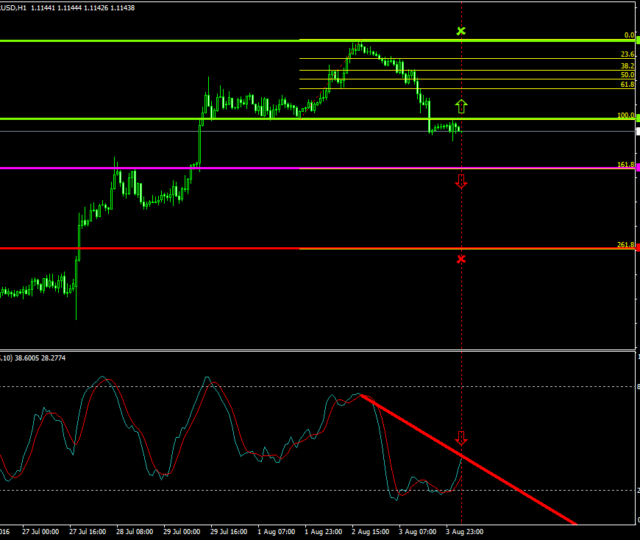Select red down arrow in oscillator panel
Screen dimensions: 640x540
click(x=461, y=438)
